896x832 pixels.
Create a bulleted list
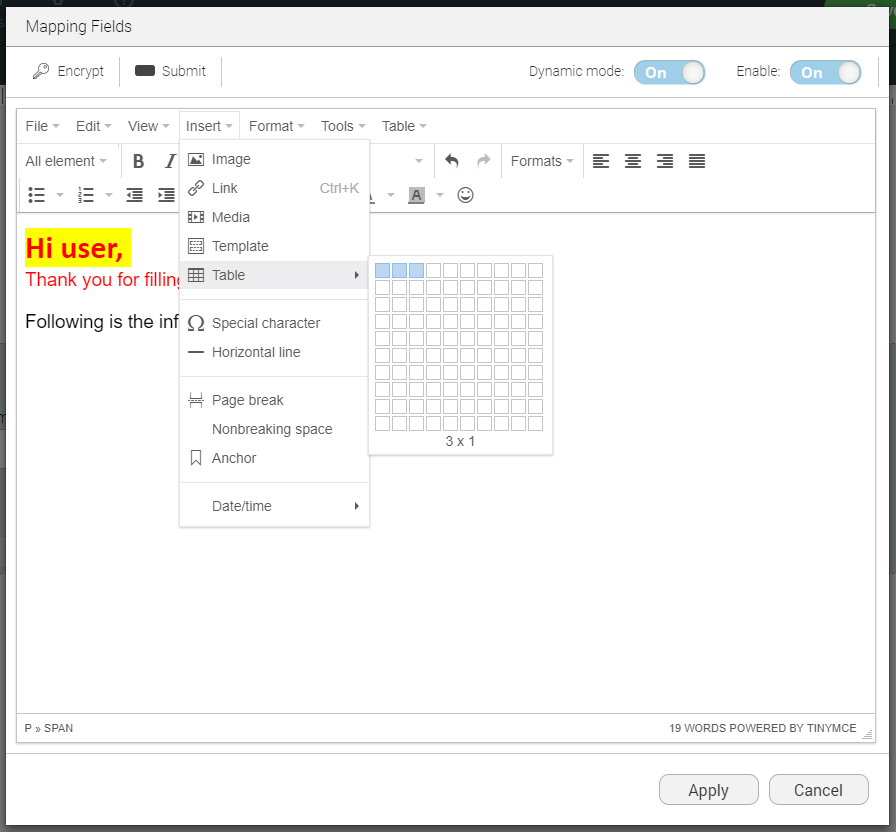tap(36, 195)
